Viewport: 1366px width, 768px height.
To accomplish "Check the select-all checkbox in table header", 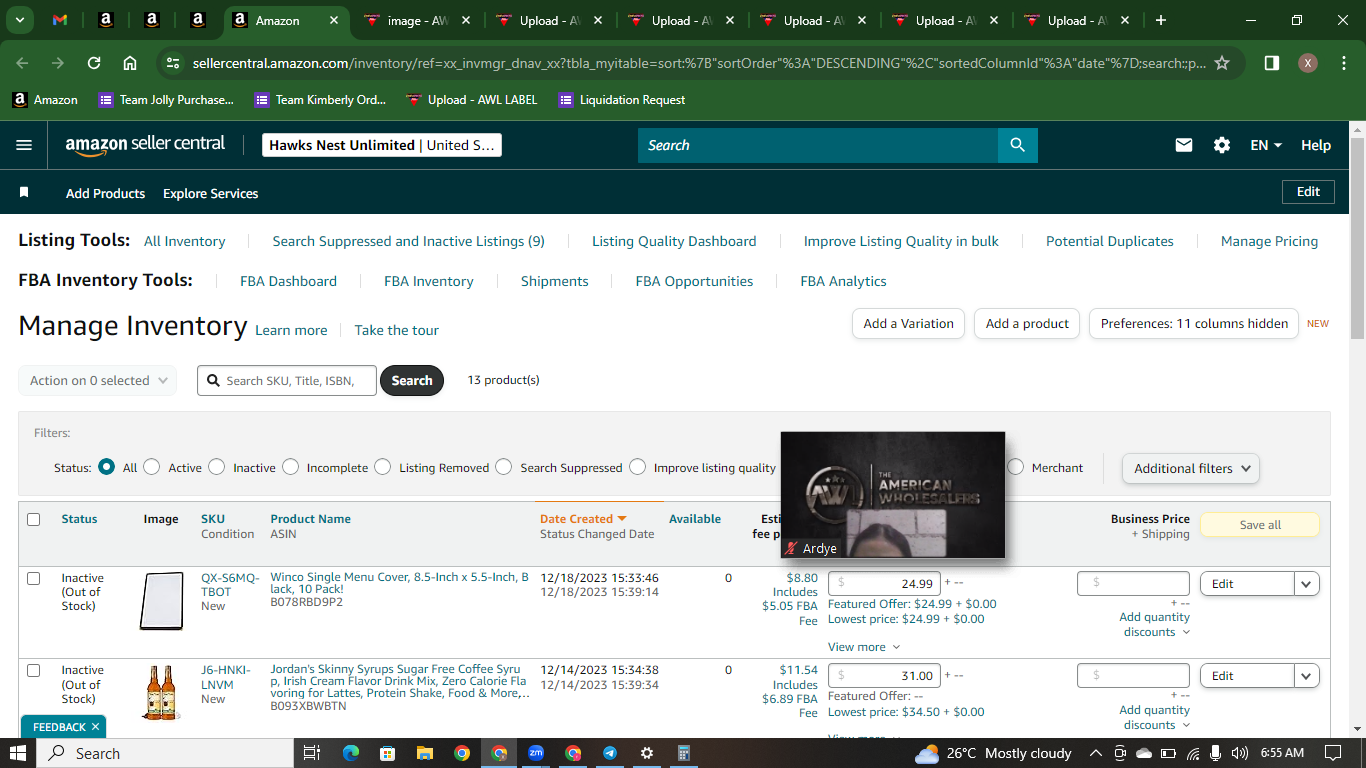I will click(34, 519).
